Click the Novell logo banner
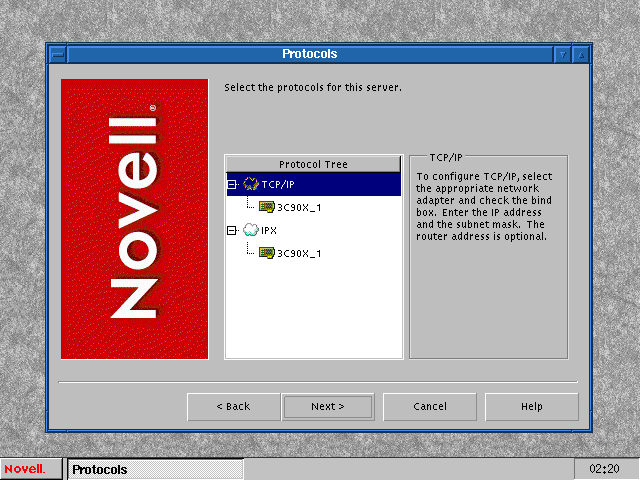The width and height of the screenshot is (640, 480). [135, 219]
